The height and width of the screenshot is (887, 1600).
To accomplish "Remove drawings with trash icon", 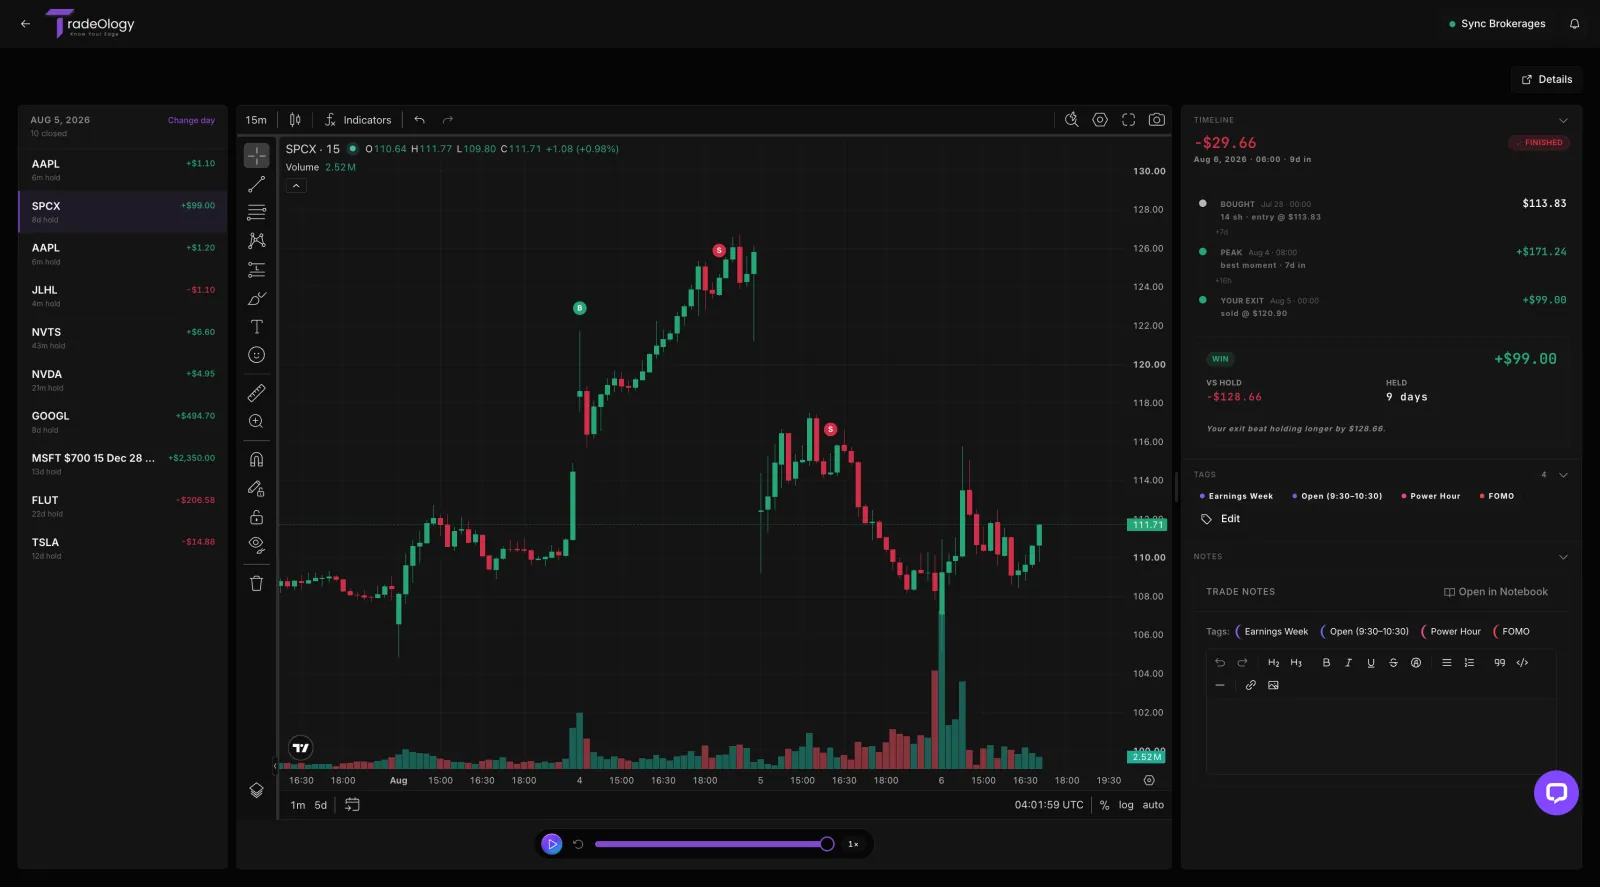I will 257,583.
